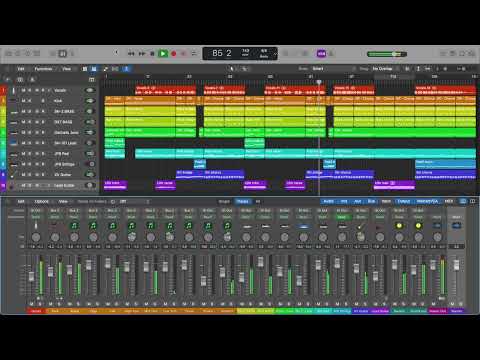Click the LCD position display showing 85 2

[x=222, y=53]
